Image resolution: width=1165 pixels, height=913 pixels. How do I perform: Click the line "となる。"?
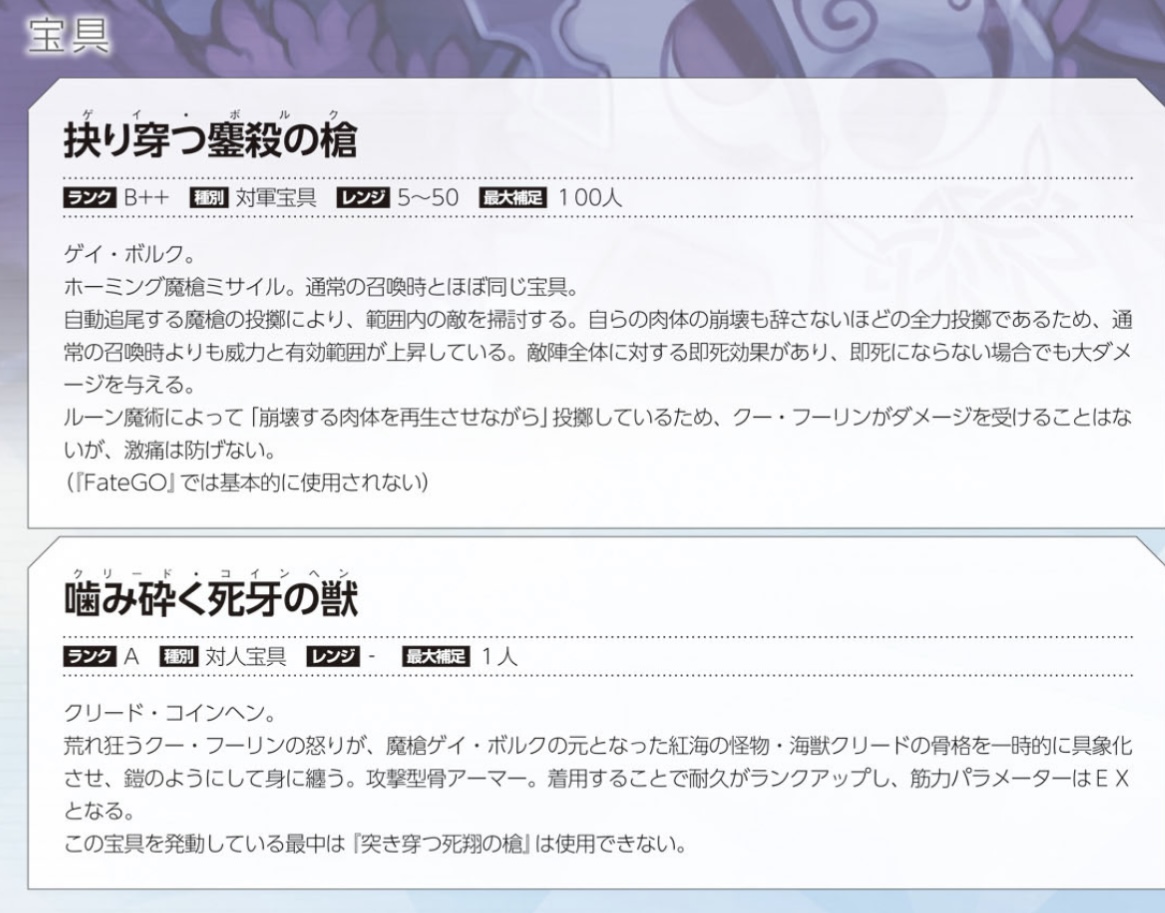(x=100, y=811)
